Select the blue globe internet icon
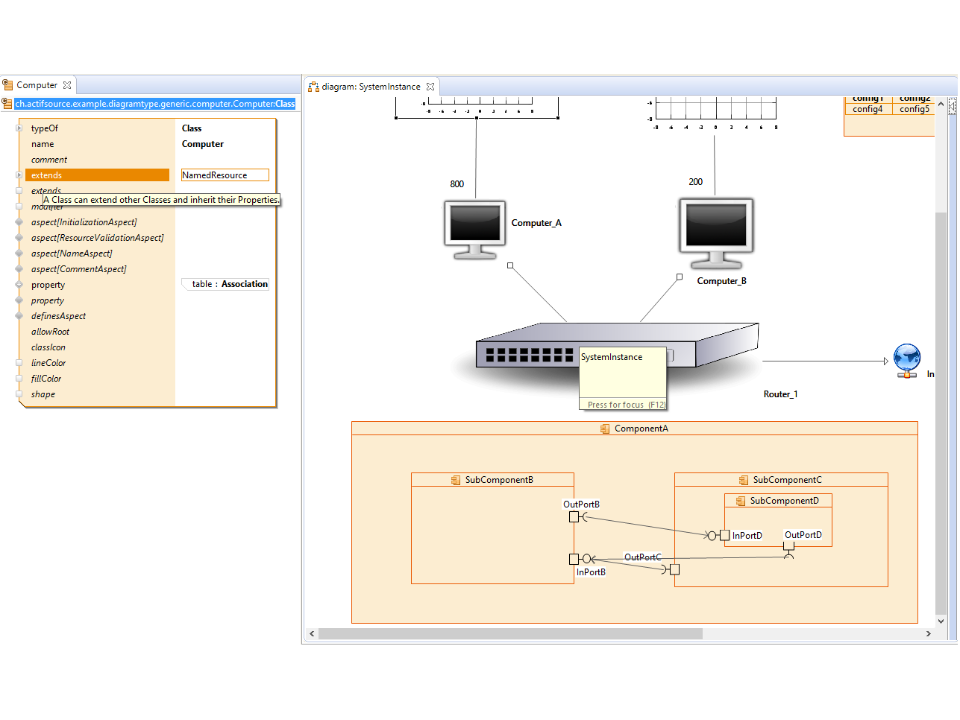The width and height of the screenshot is (960, 720). pyautogui.click(x=906, y=359)
